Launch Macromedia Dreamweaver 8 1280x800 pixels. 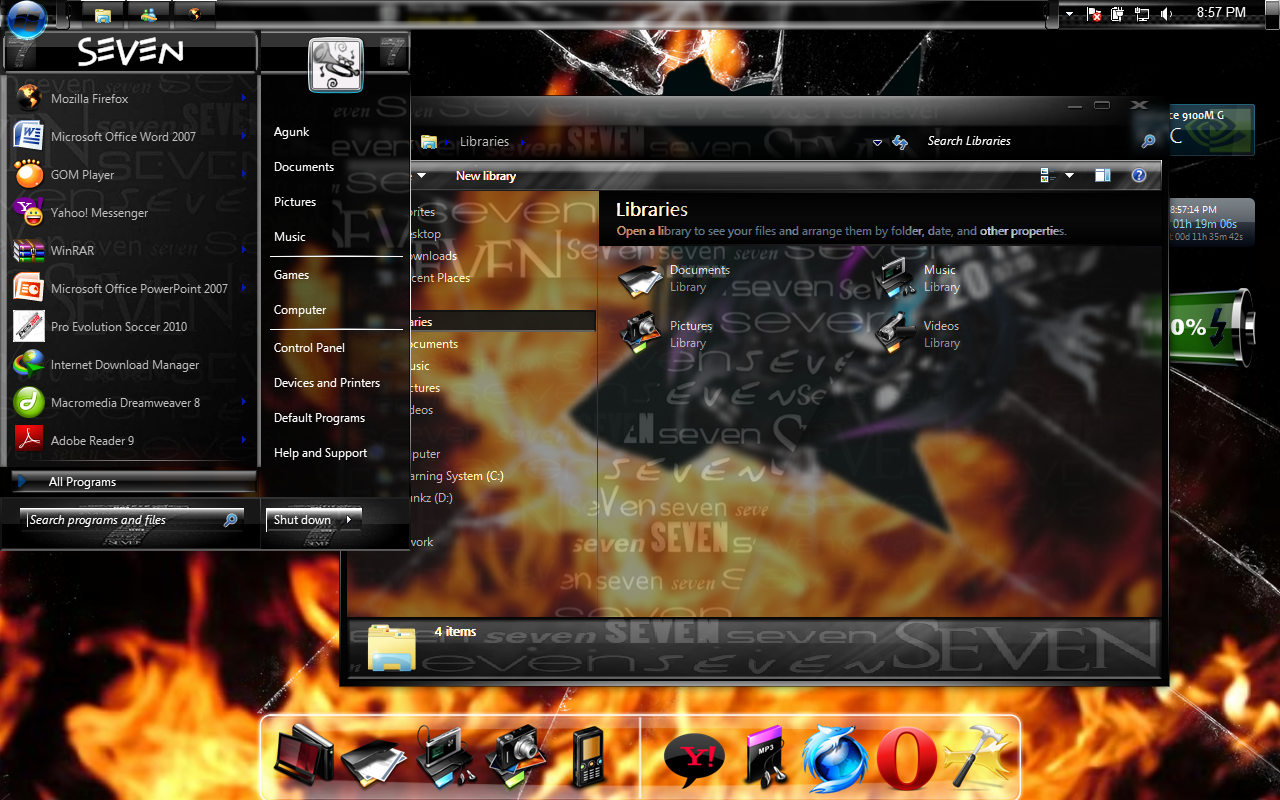(x=130, y=403)
